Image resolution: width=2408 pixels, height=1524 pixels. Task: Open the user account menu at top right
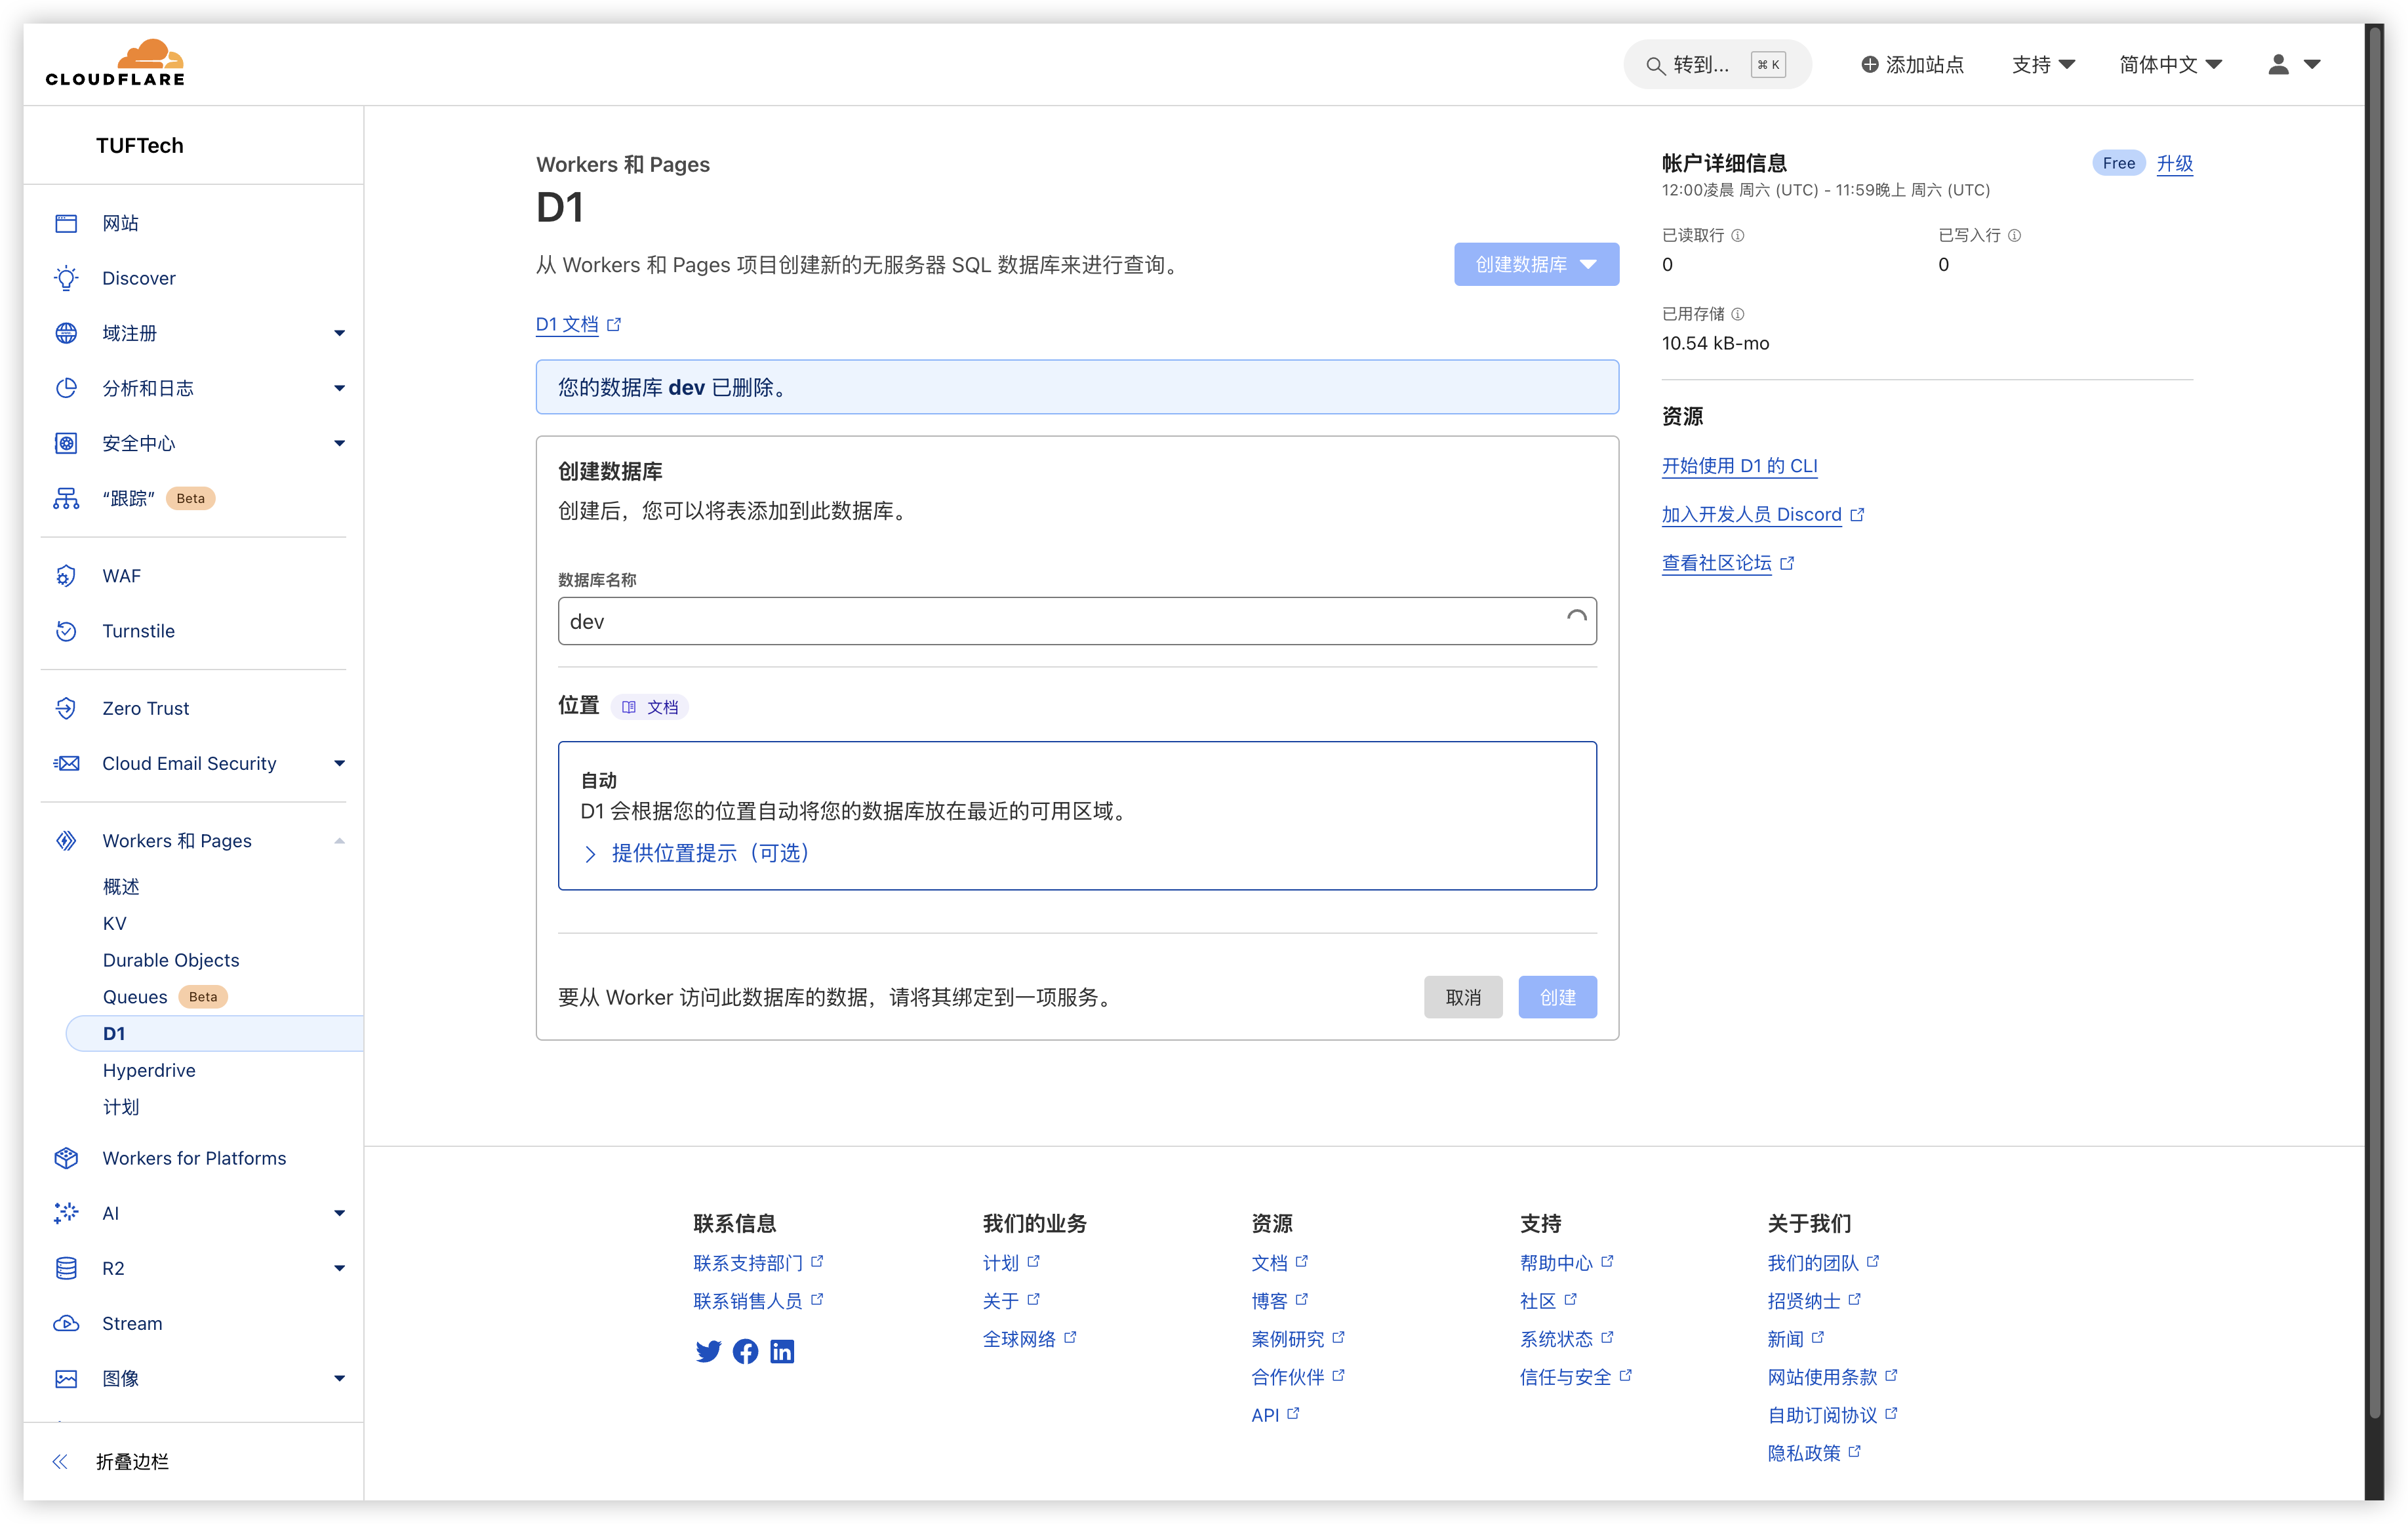pyautogui.click(x=2294, y=64)
